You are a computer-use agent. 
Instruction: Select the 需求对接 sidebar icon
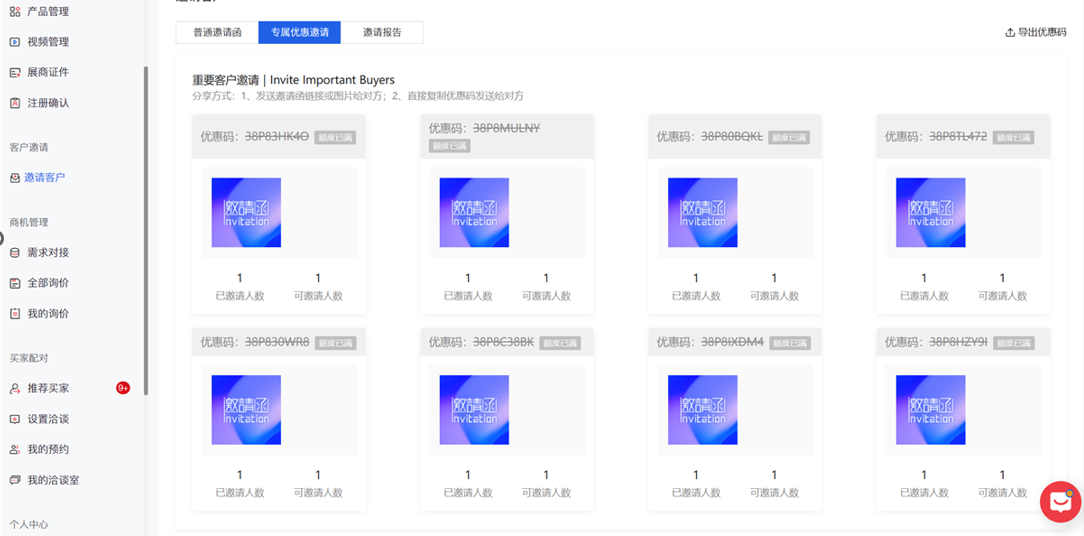(15, 253)
